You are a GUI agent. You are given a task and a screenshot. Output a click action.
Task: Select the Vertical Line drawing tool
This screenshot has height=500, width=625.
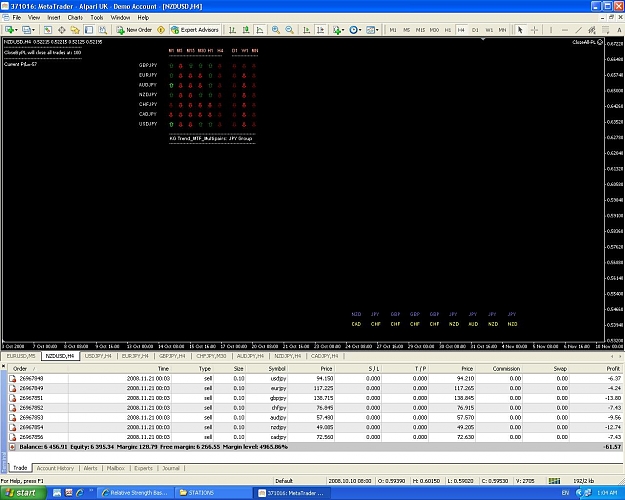pyautogui.click(x=551, y=30)
